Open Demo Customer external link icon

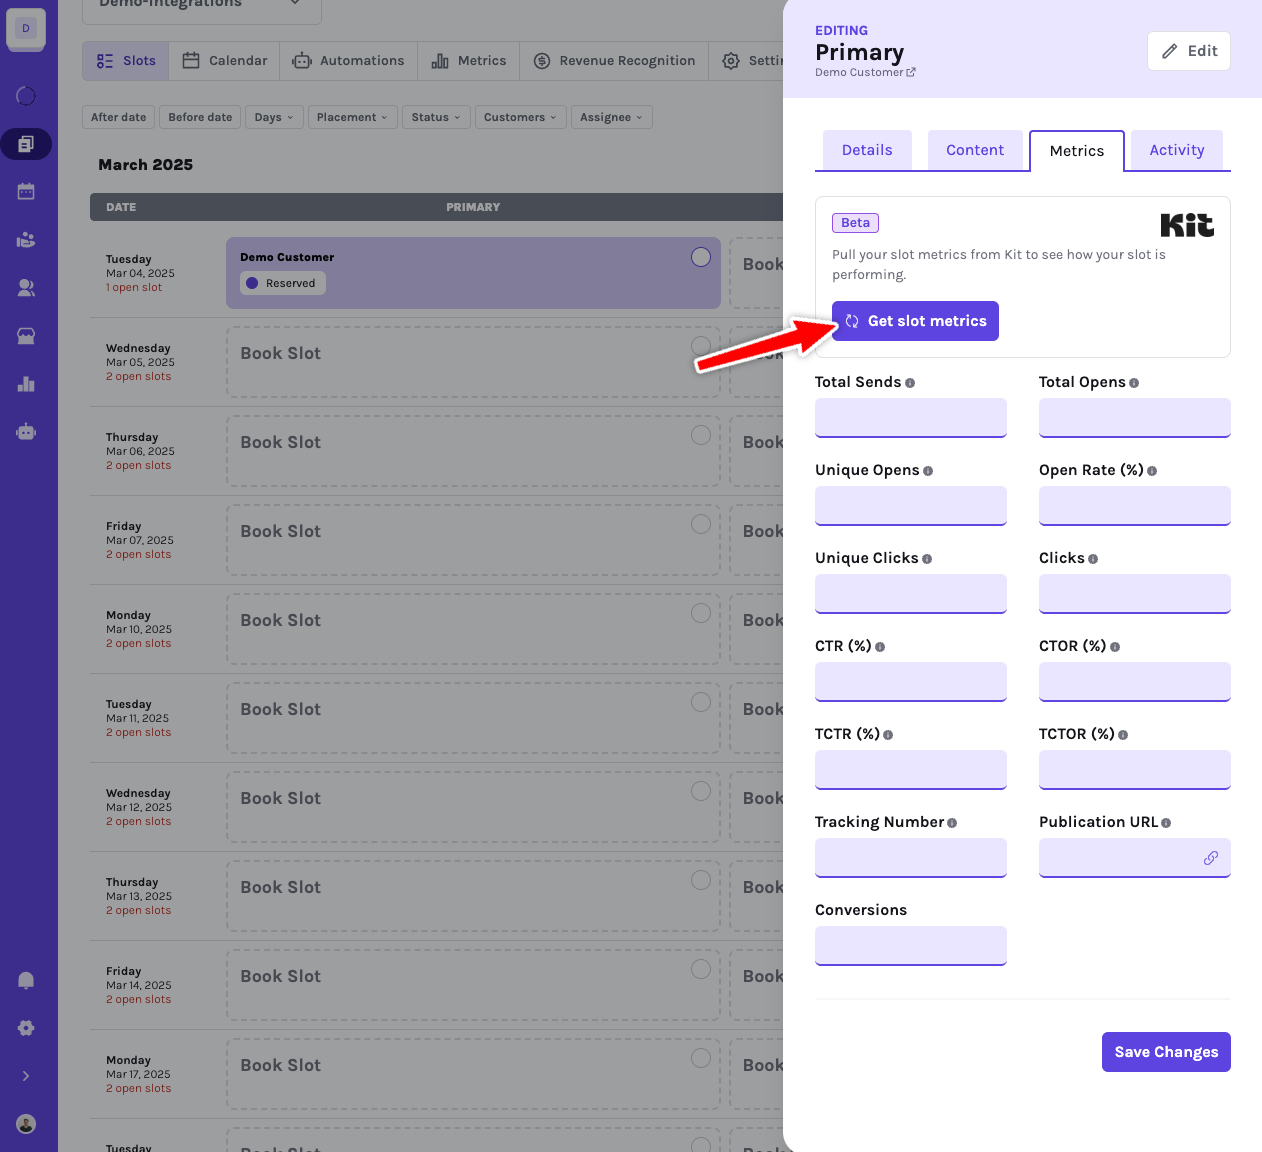(x=911, y=72)
